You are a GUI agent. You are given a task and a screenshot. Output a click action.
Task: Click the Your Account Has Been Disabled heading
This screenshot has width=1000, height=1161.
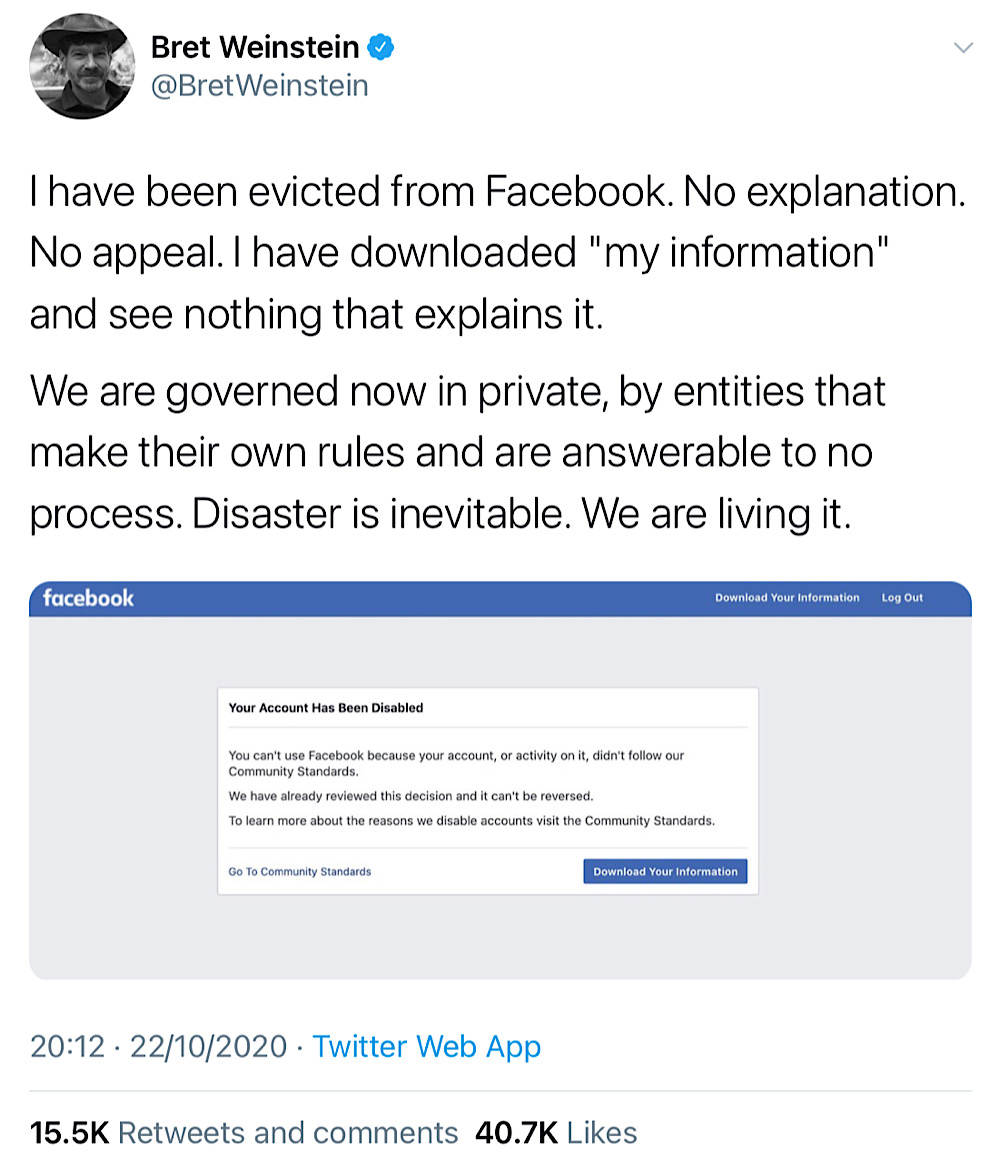point(326,708)
